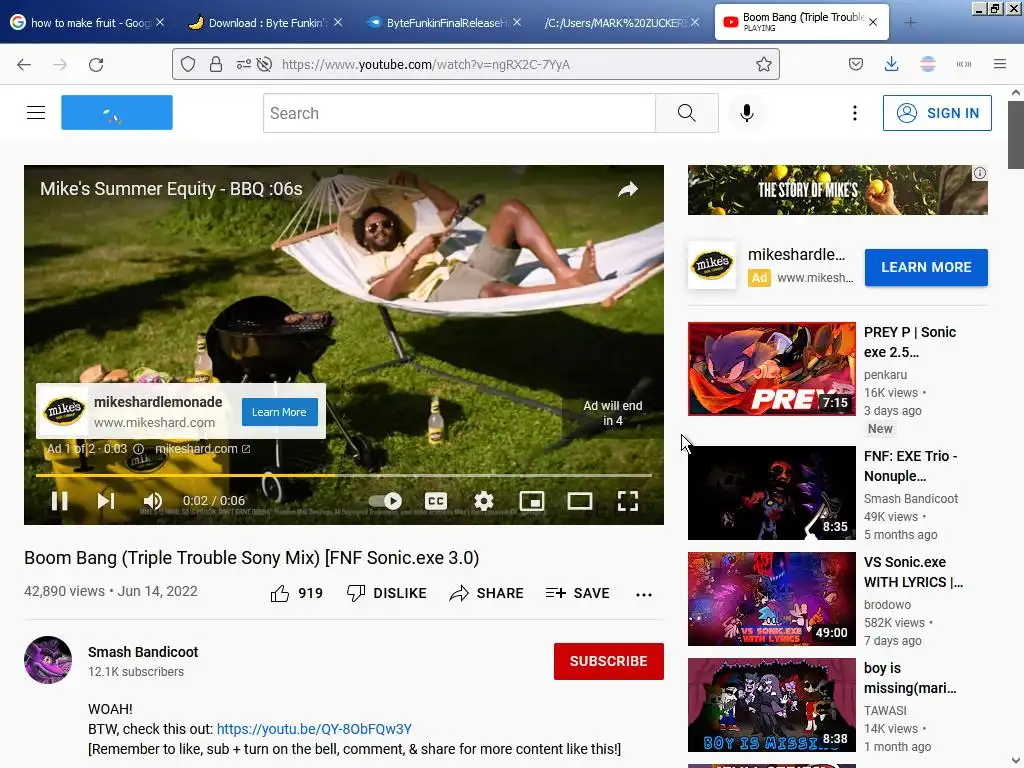Open player settings gear
Image resolution: width=1024 pixels, height=768 pixels.
point(483,501)
